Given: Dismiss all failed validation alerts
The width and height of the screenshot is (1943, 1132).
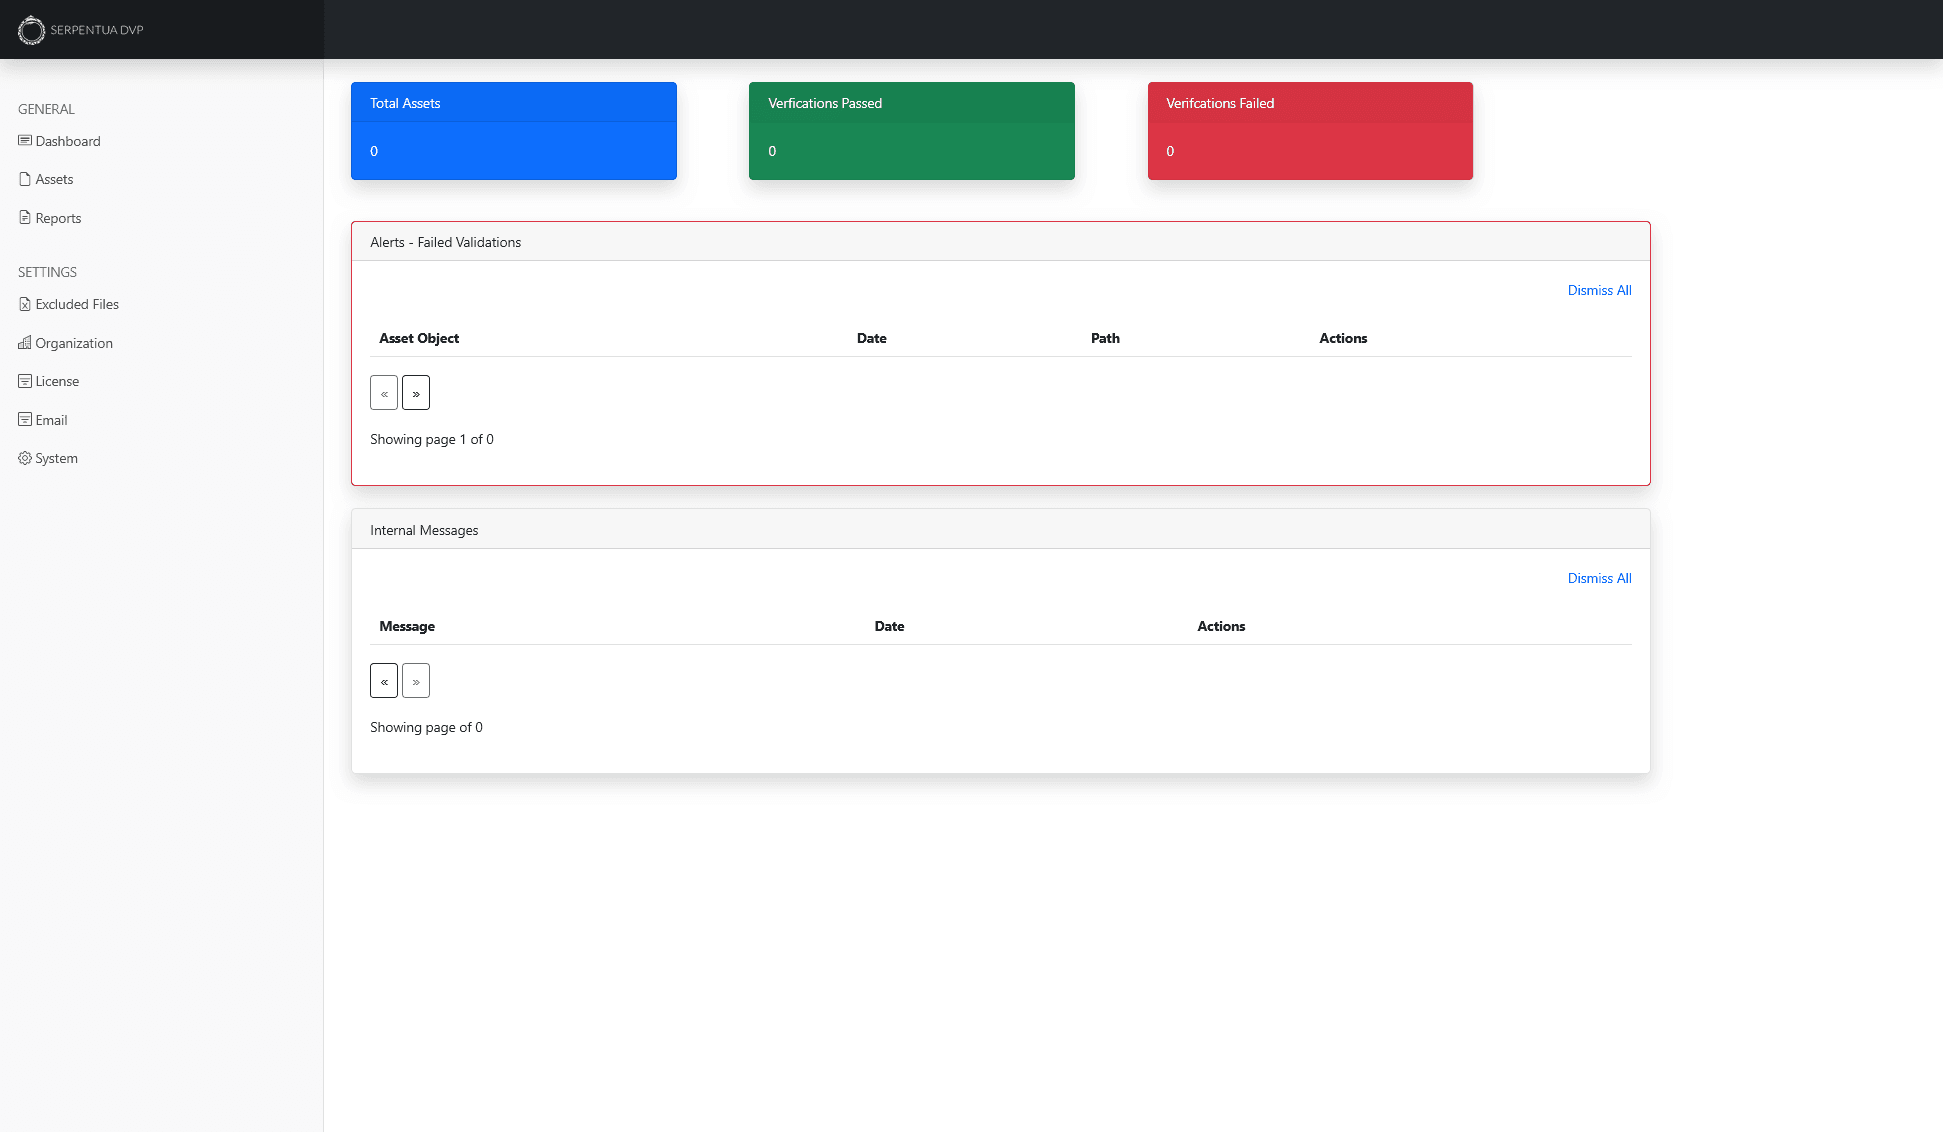Looking at the screenshot, I should [x=1598, y=290].
